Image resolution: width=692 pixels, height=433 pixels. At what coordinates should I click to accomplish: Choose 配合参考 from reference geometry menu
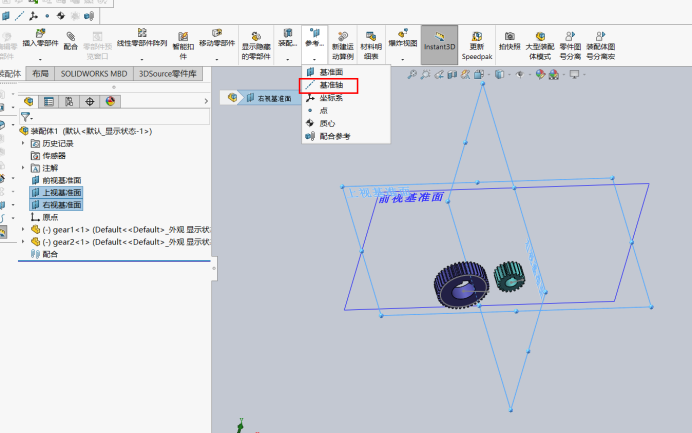(x=346, y=136)
